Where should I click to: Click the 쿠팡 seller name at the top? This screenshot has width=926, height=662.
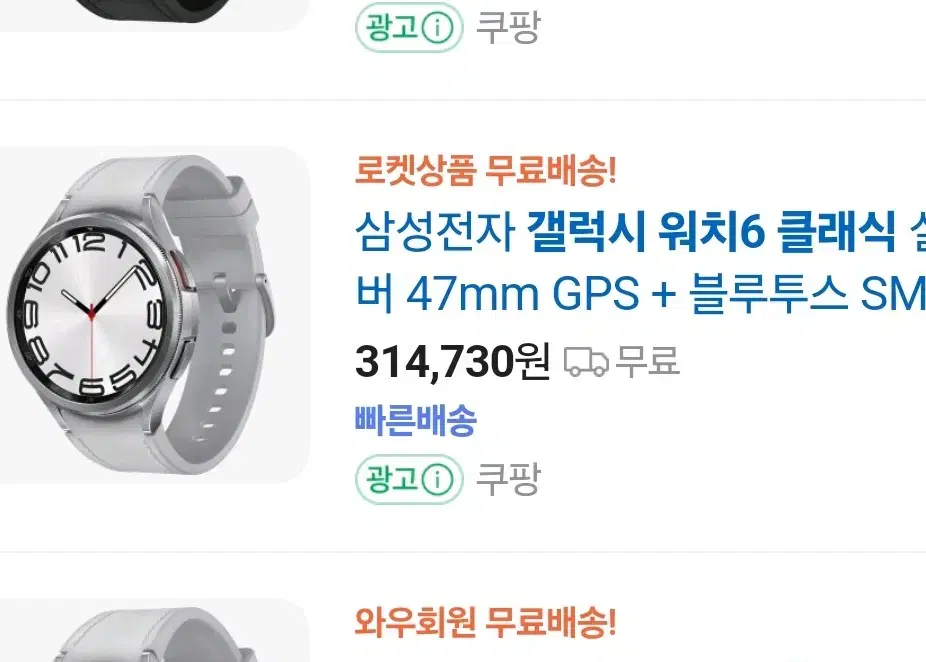[x=508, y=27]
